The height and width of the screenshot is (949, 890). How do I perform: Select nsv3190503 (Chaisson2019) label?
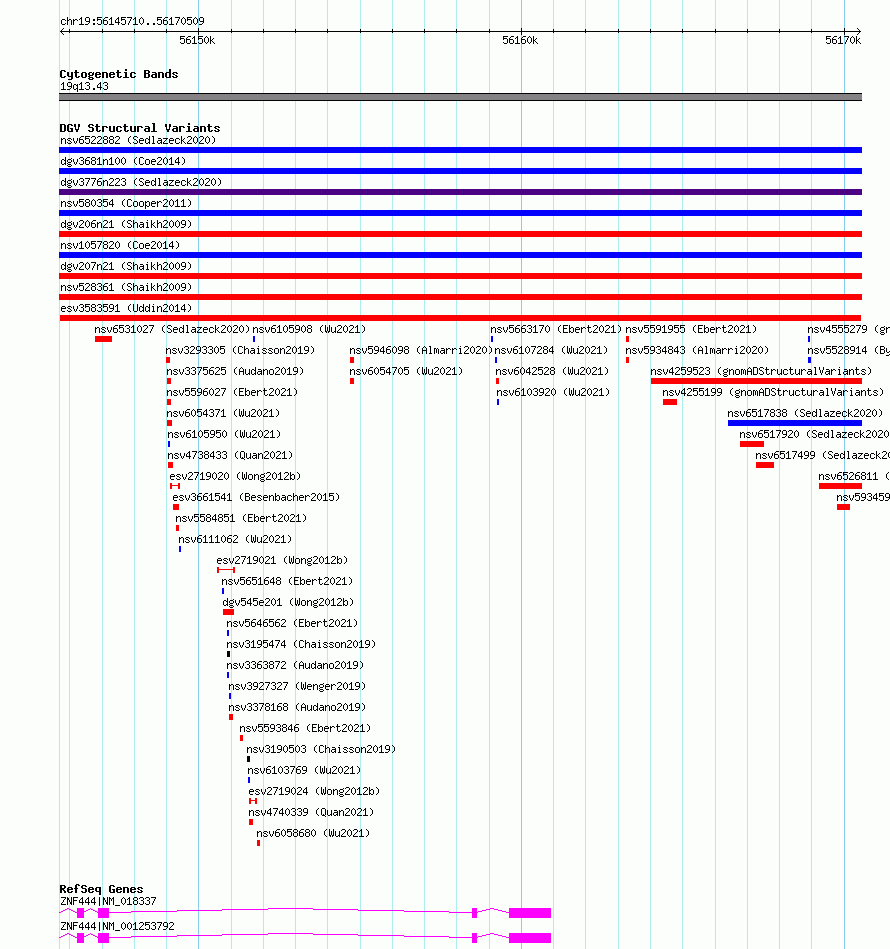[321, 749]
